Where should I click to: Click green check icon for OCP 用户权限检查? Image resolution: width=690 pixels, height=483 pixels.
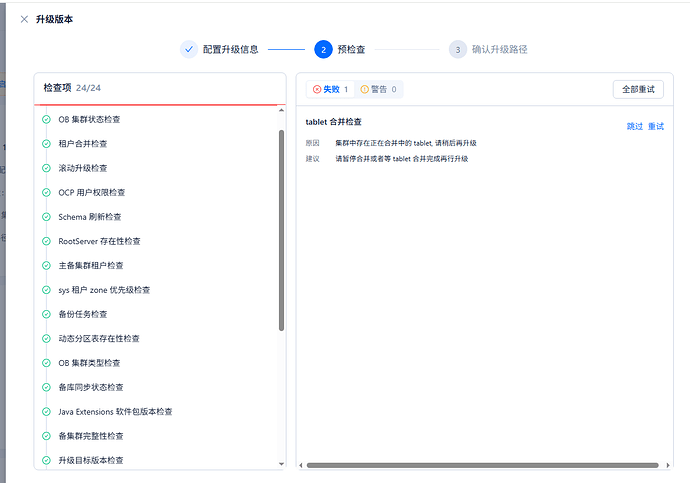tap(46, 192)
